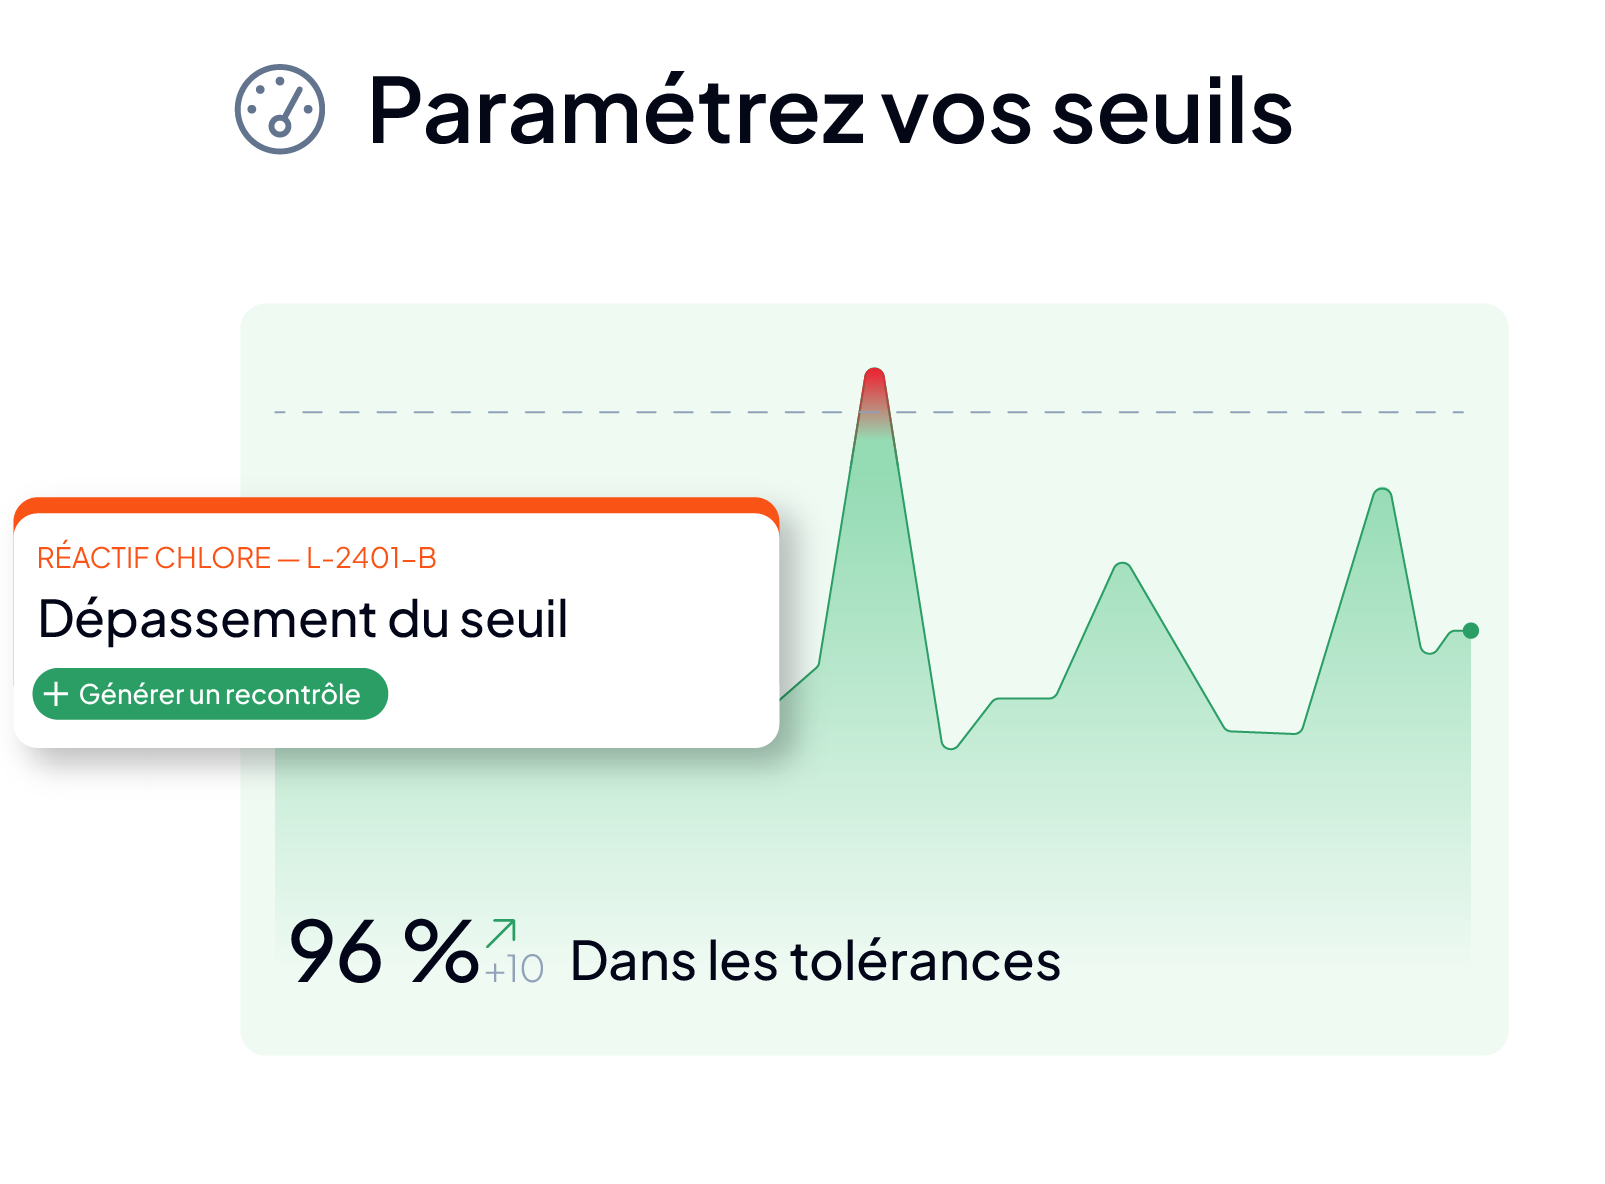Click the plus icon in green button
This screenshot has width=1605, height=1184.
57,694
